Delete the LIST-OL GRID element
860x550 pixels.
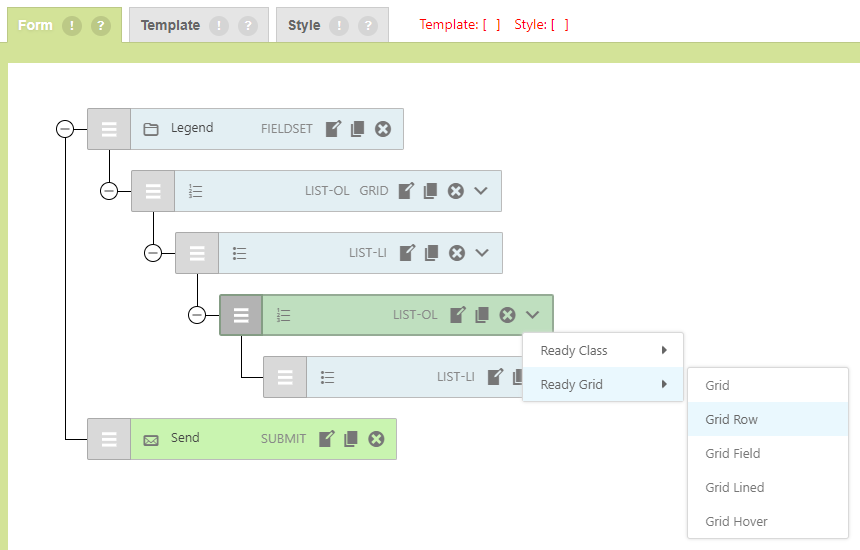(456, 191)
